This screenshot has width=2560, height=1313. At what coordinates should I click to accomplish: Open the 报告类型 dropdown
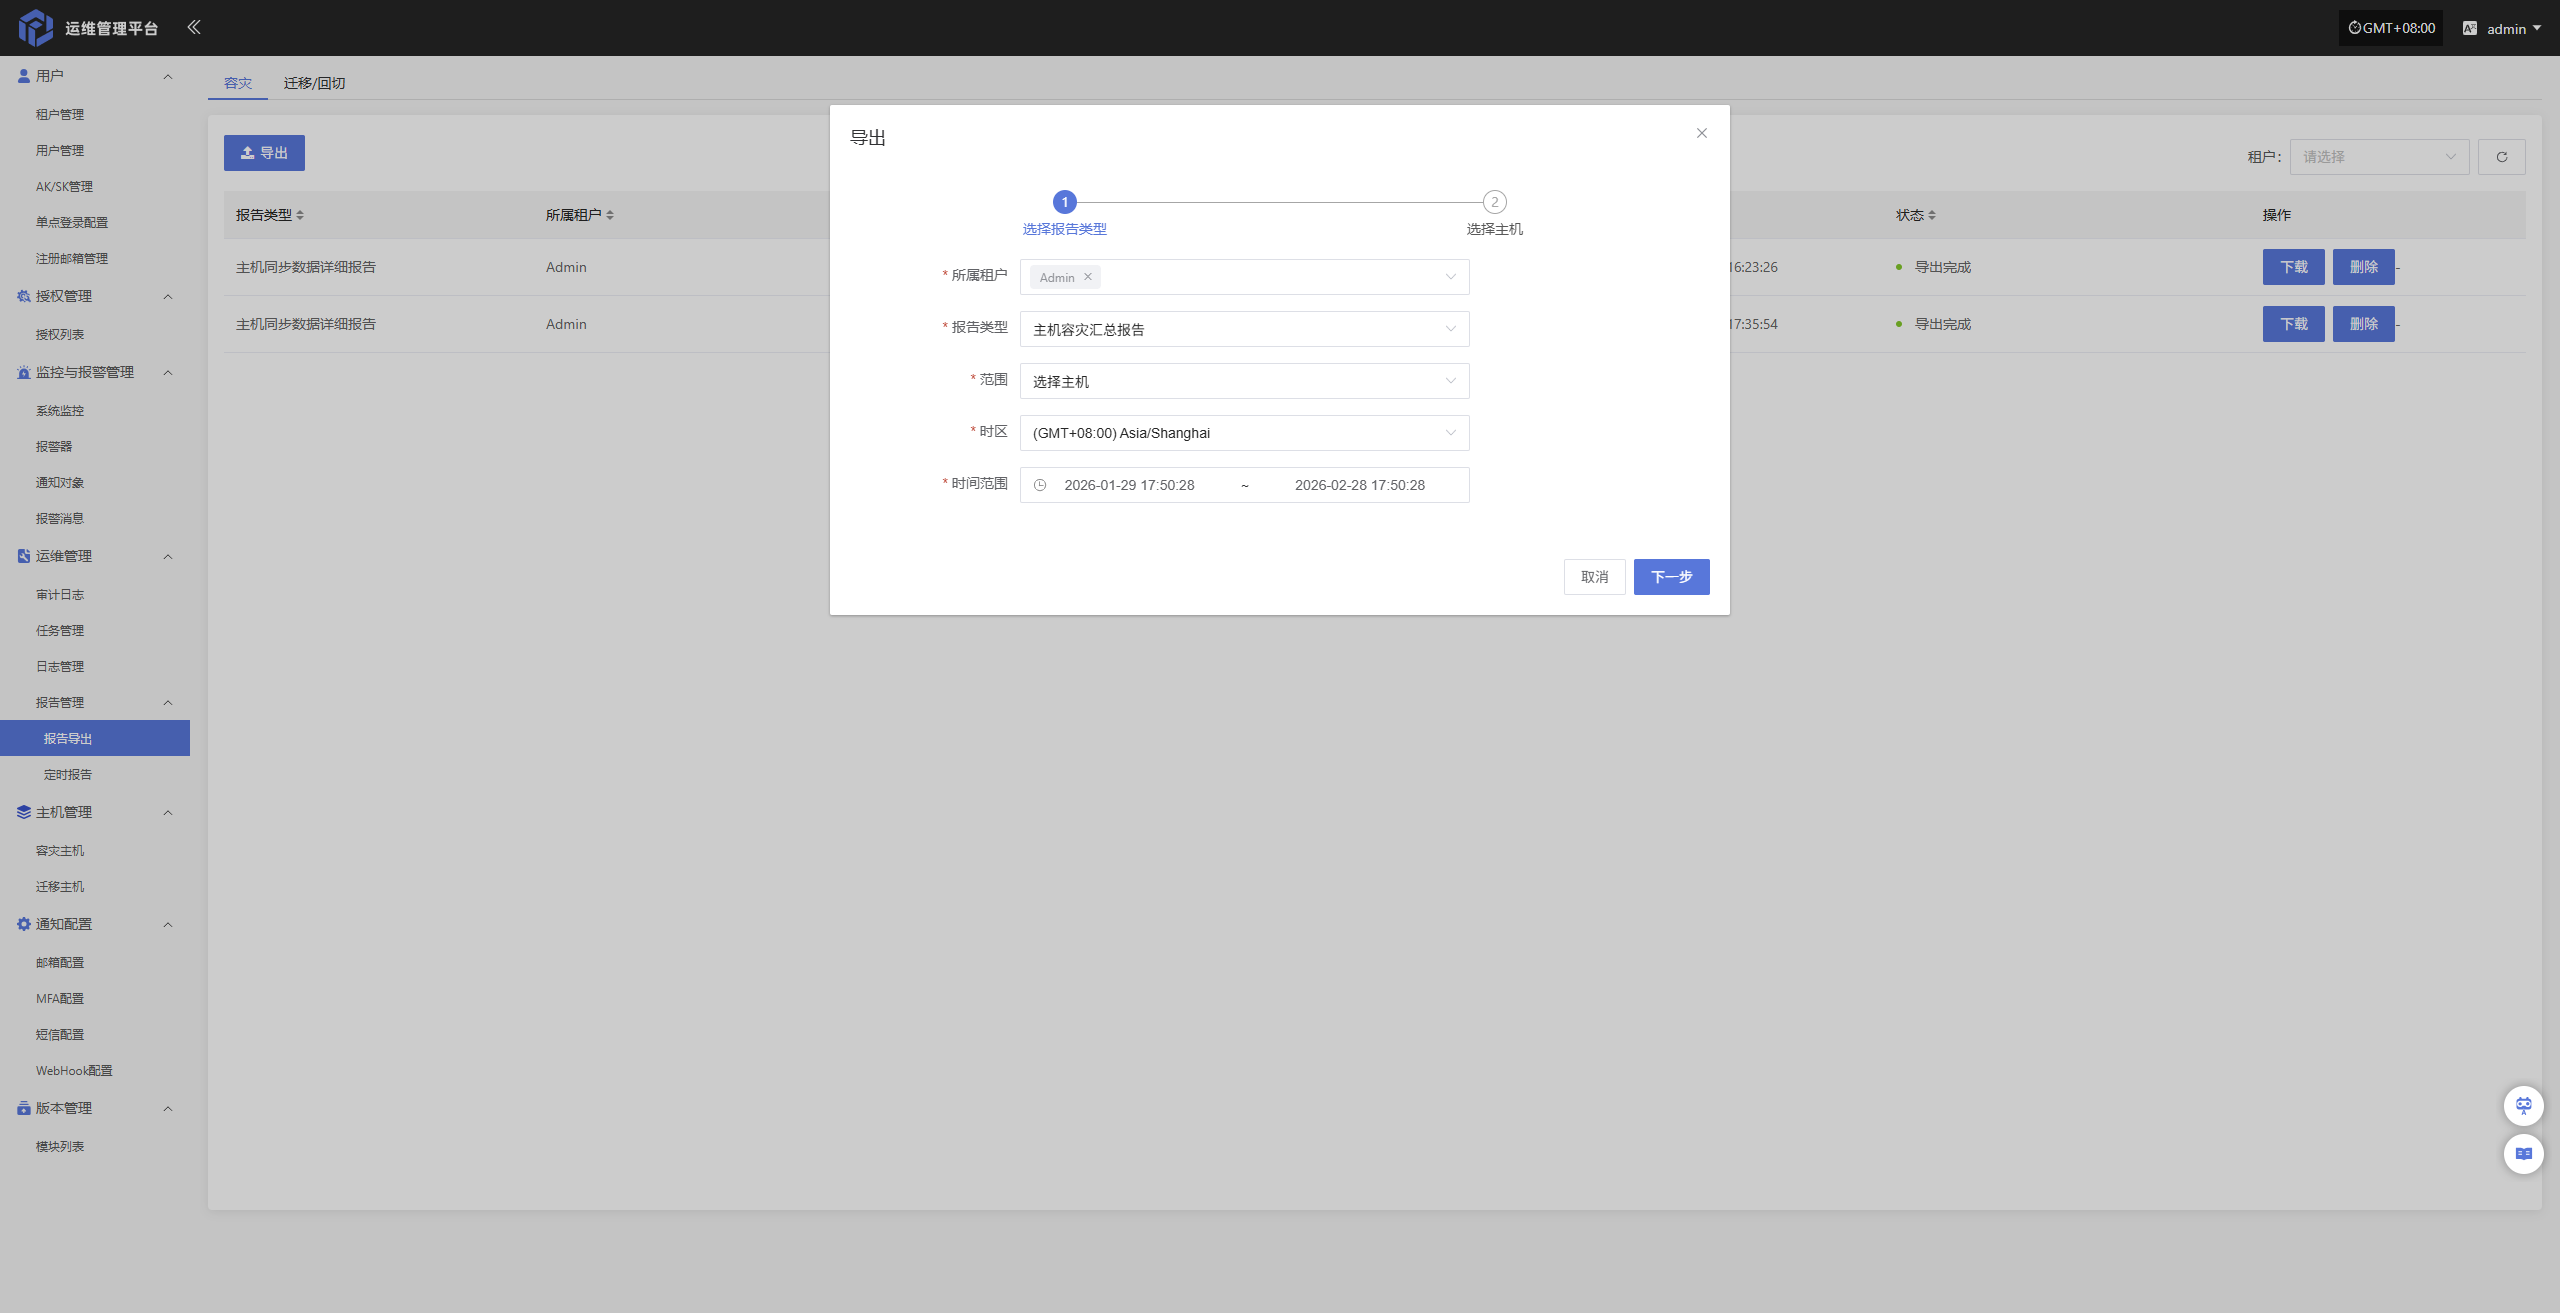tap(1244, 329)
